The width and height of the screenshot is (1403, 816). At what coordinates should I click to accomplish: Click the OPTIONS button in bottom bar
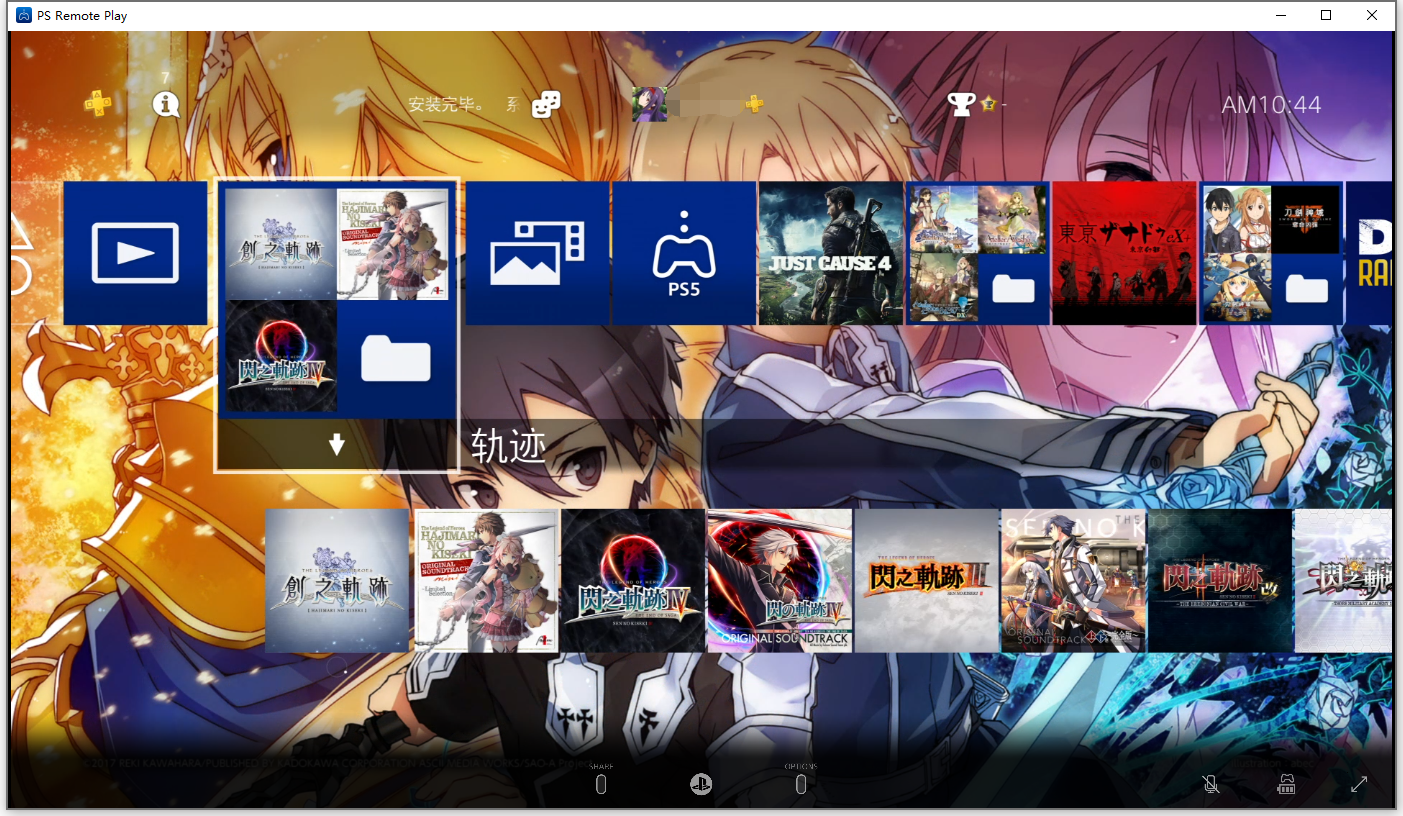tap(801, 784)
